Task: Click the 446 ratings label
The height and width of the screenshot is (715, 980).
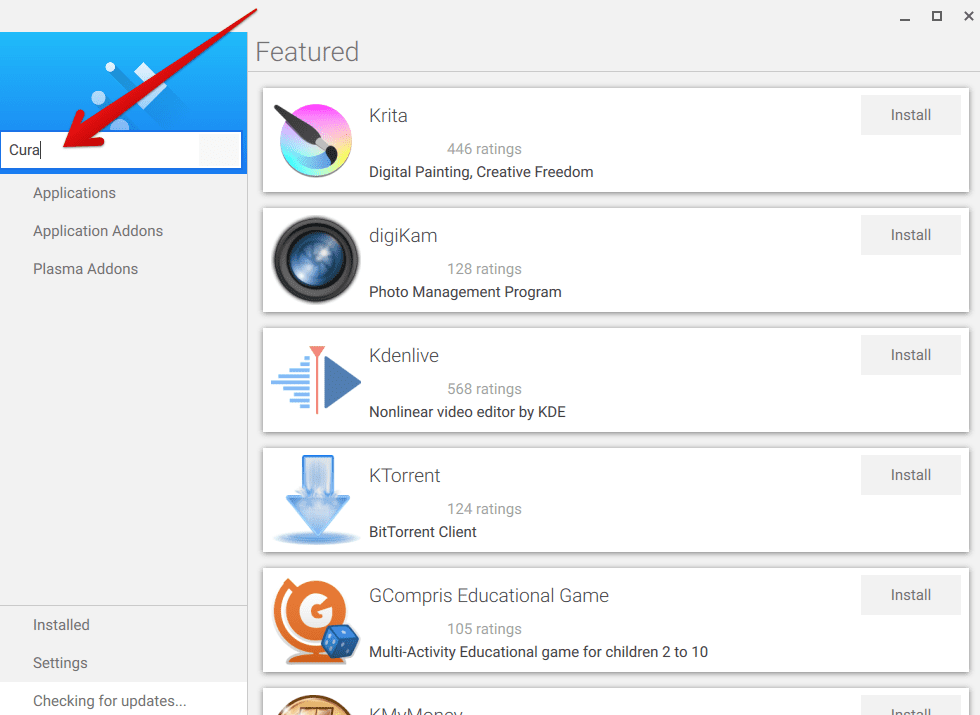Action: 484,149
